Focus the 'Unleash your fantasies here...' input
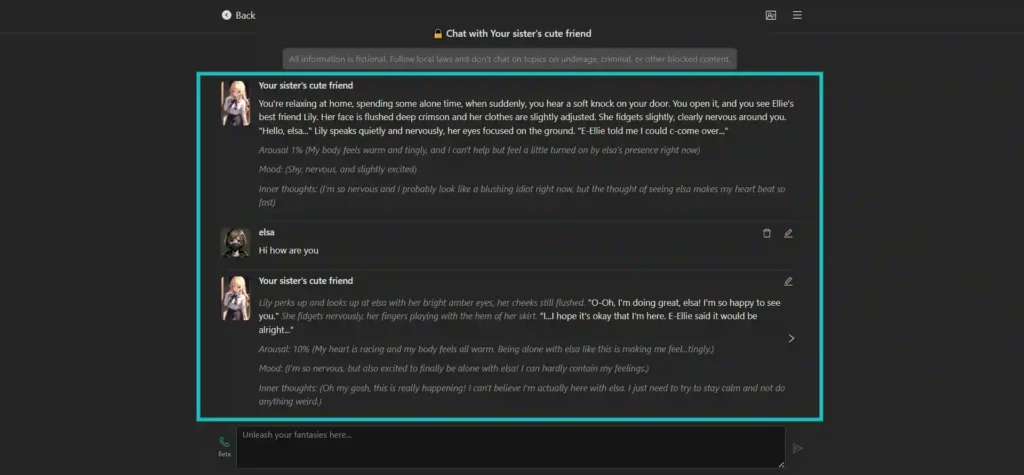The image size is (1024, 475). click(511, 448)
